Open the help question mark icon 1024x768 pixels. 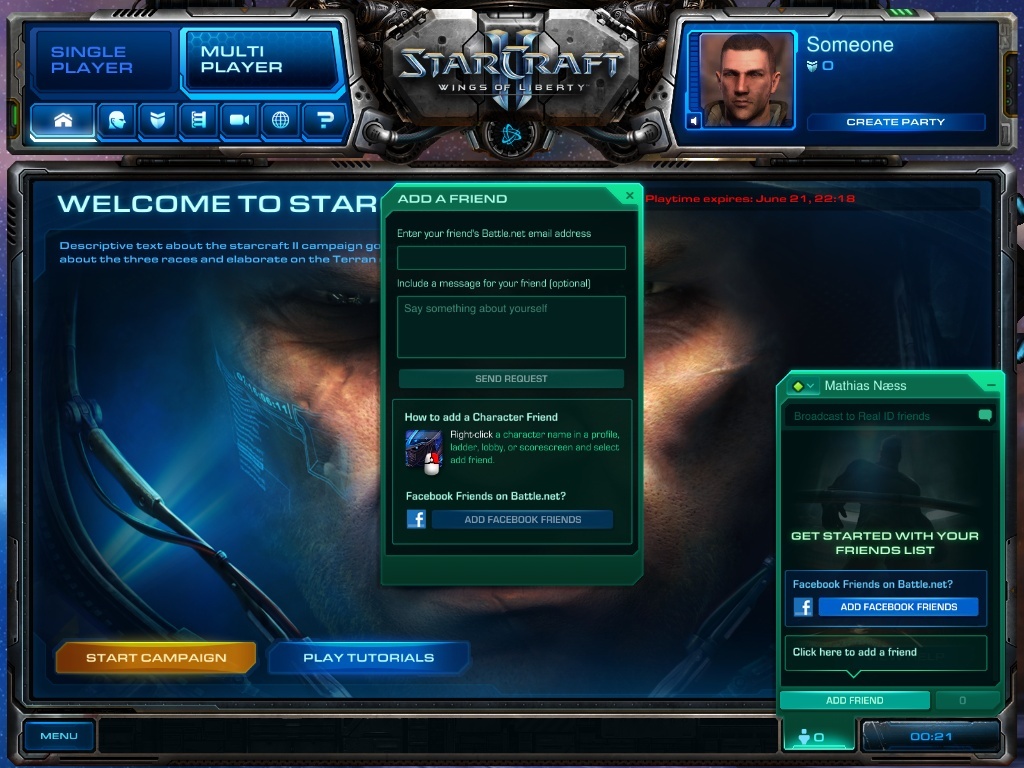pos(324,120)
